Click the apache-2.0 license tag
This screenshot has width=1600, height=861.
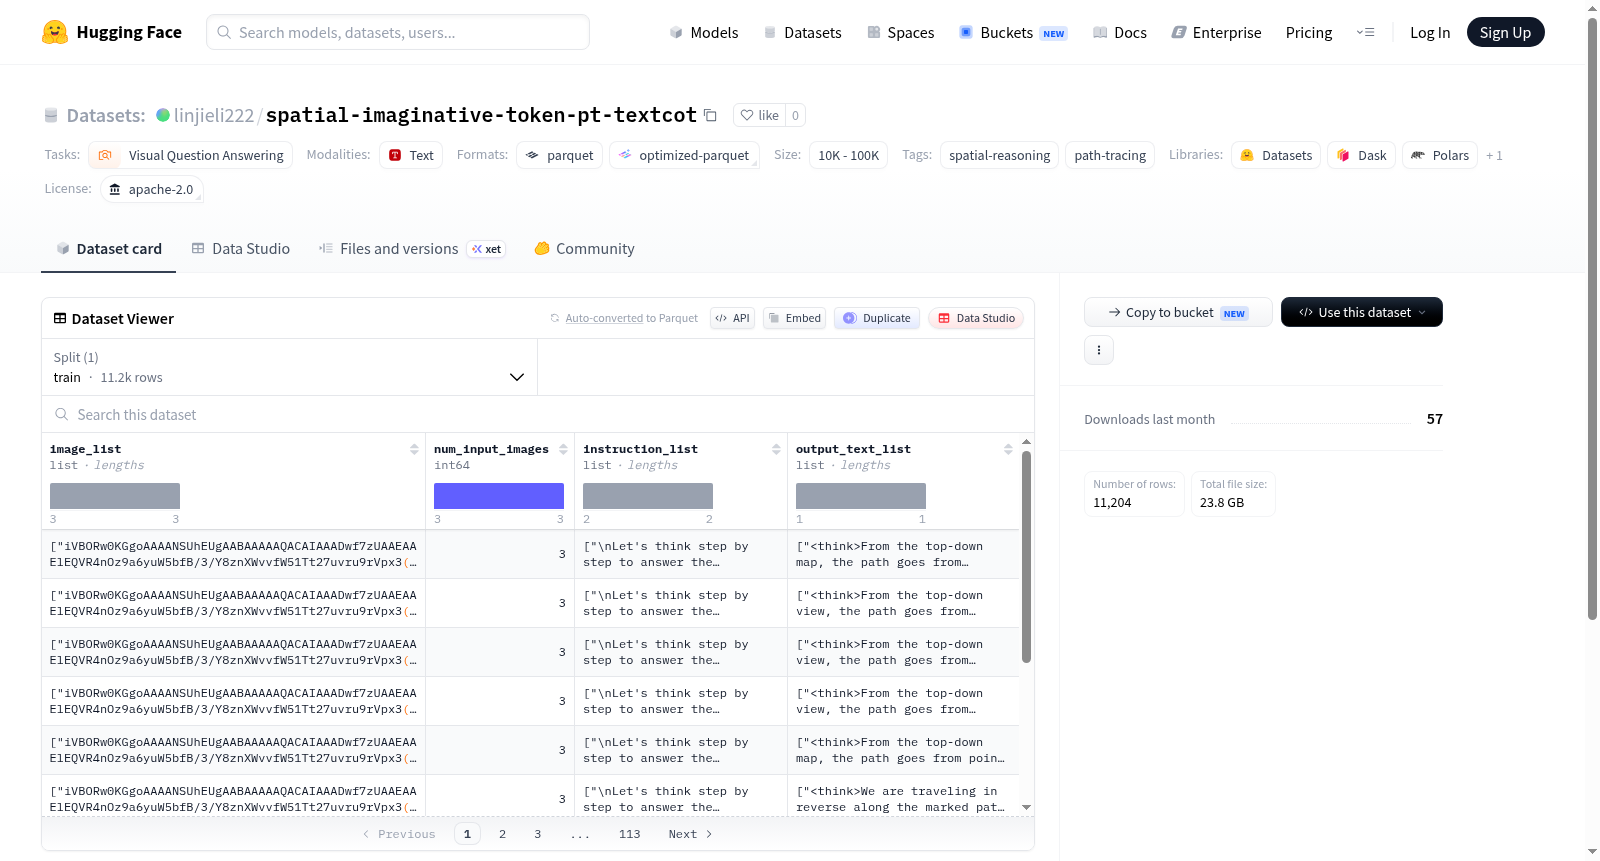point(152,189)
